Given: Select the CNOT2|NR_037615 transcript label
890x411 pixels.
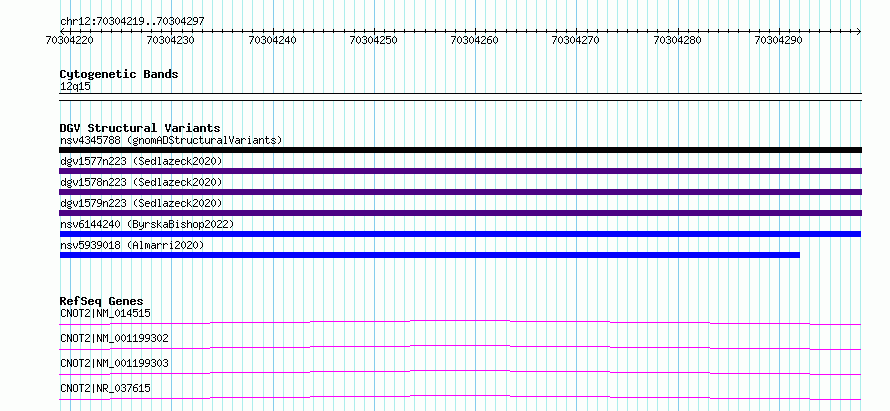Looking at the screenshot, I should point(106,388).
